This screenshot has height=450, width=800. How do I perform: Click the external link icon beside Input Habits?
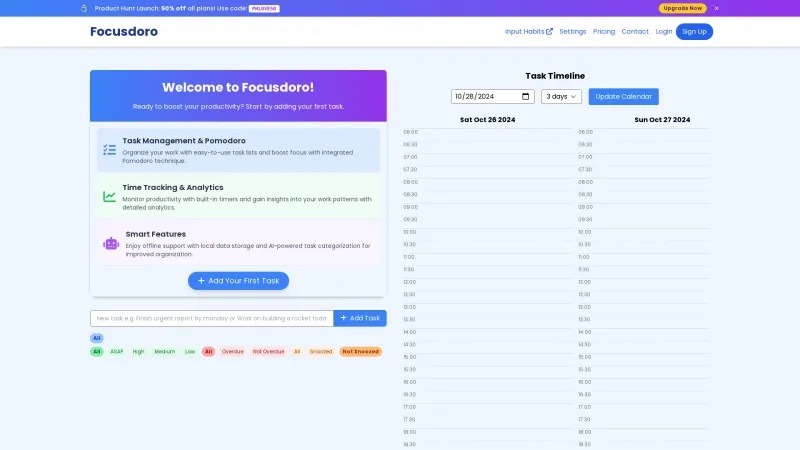pyautogui.click(x=549, y=32)
